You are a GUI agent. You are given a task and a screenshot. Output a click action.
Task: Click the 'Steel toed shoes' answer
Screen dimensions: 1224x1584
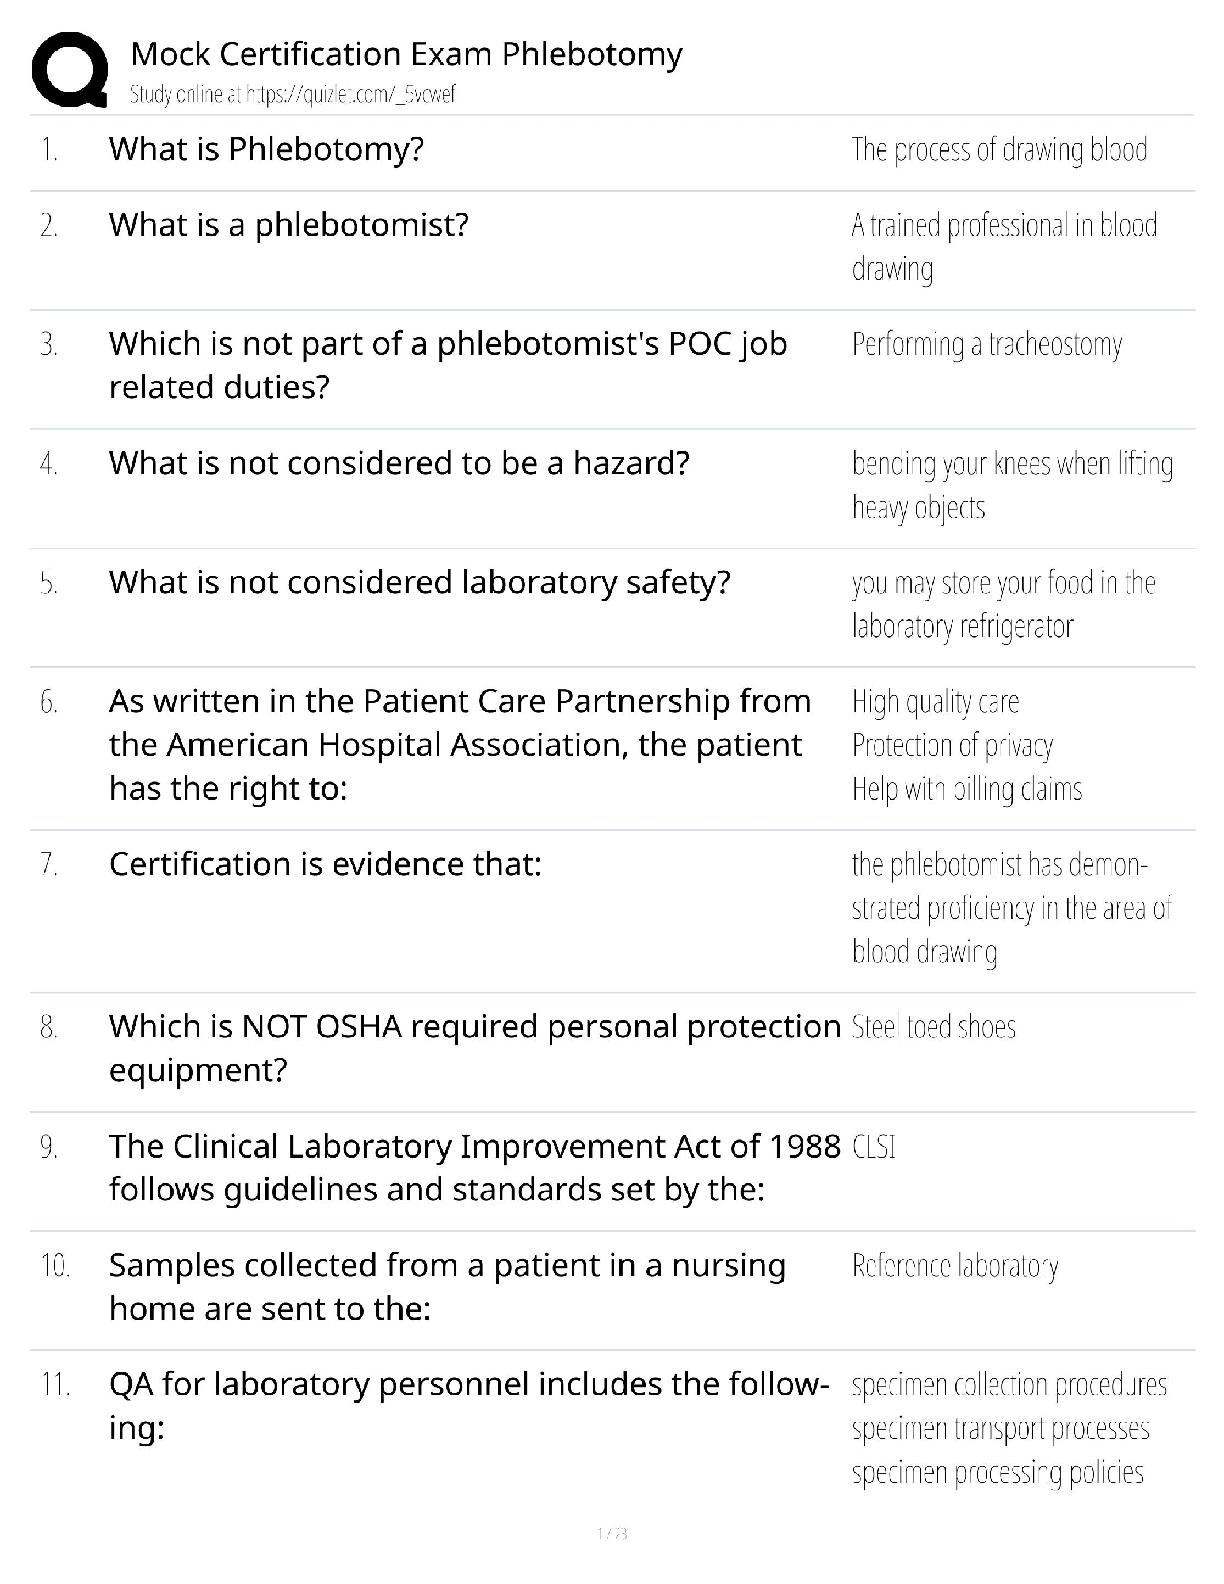tap(934, 1027)
